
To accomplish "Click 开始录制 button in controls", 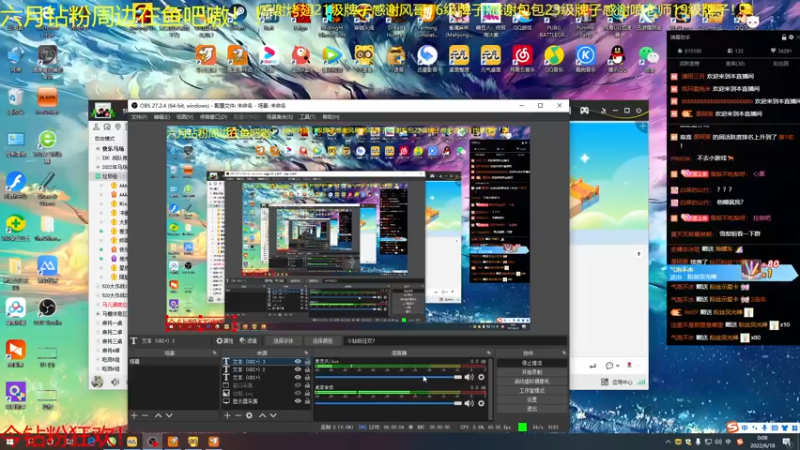I will 532,372.
